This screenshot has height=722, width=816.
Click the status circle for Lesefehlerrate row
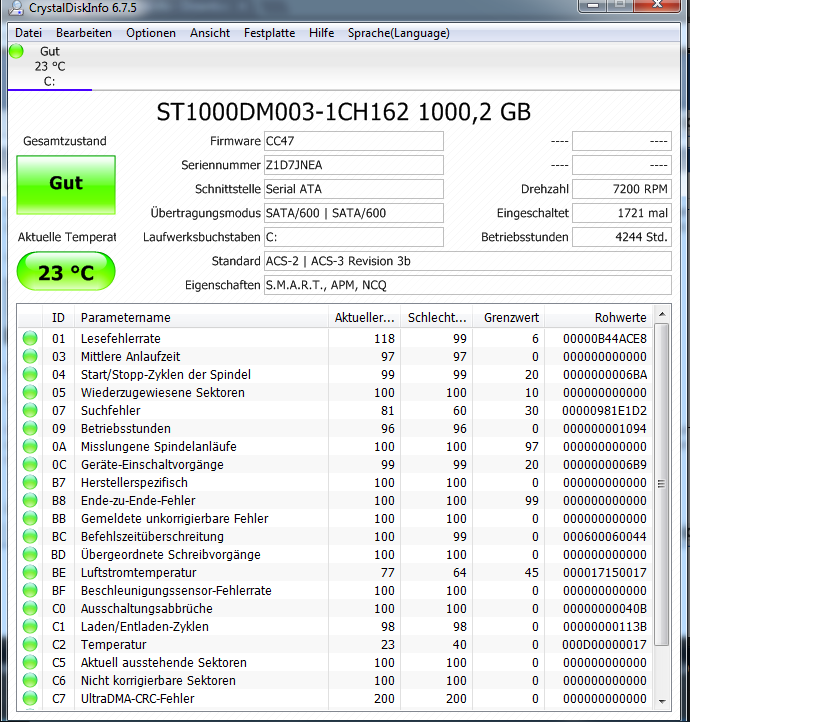click(x=30, y=338)
